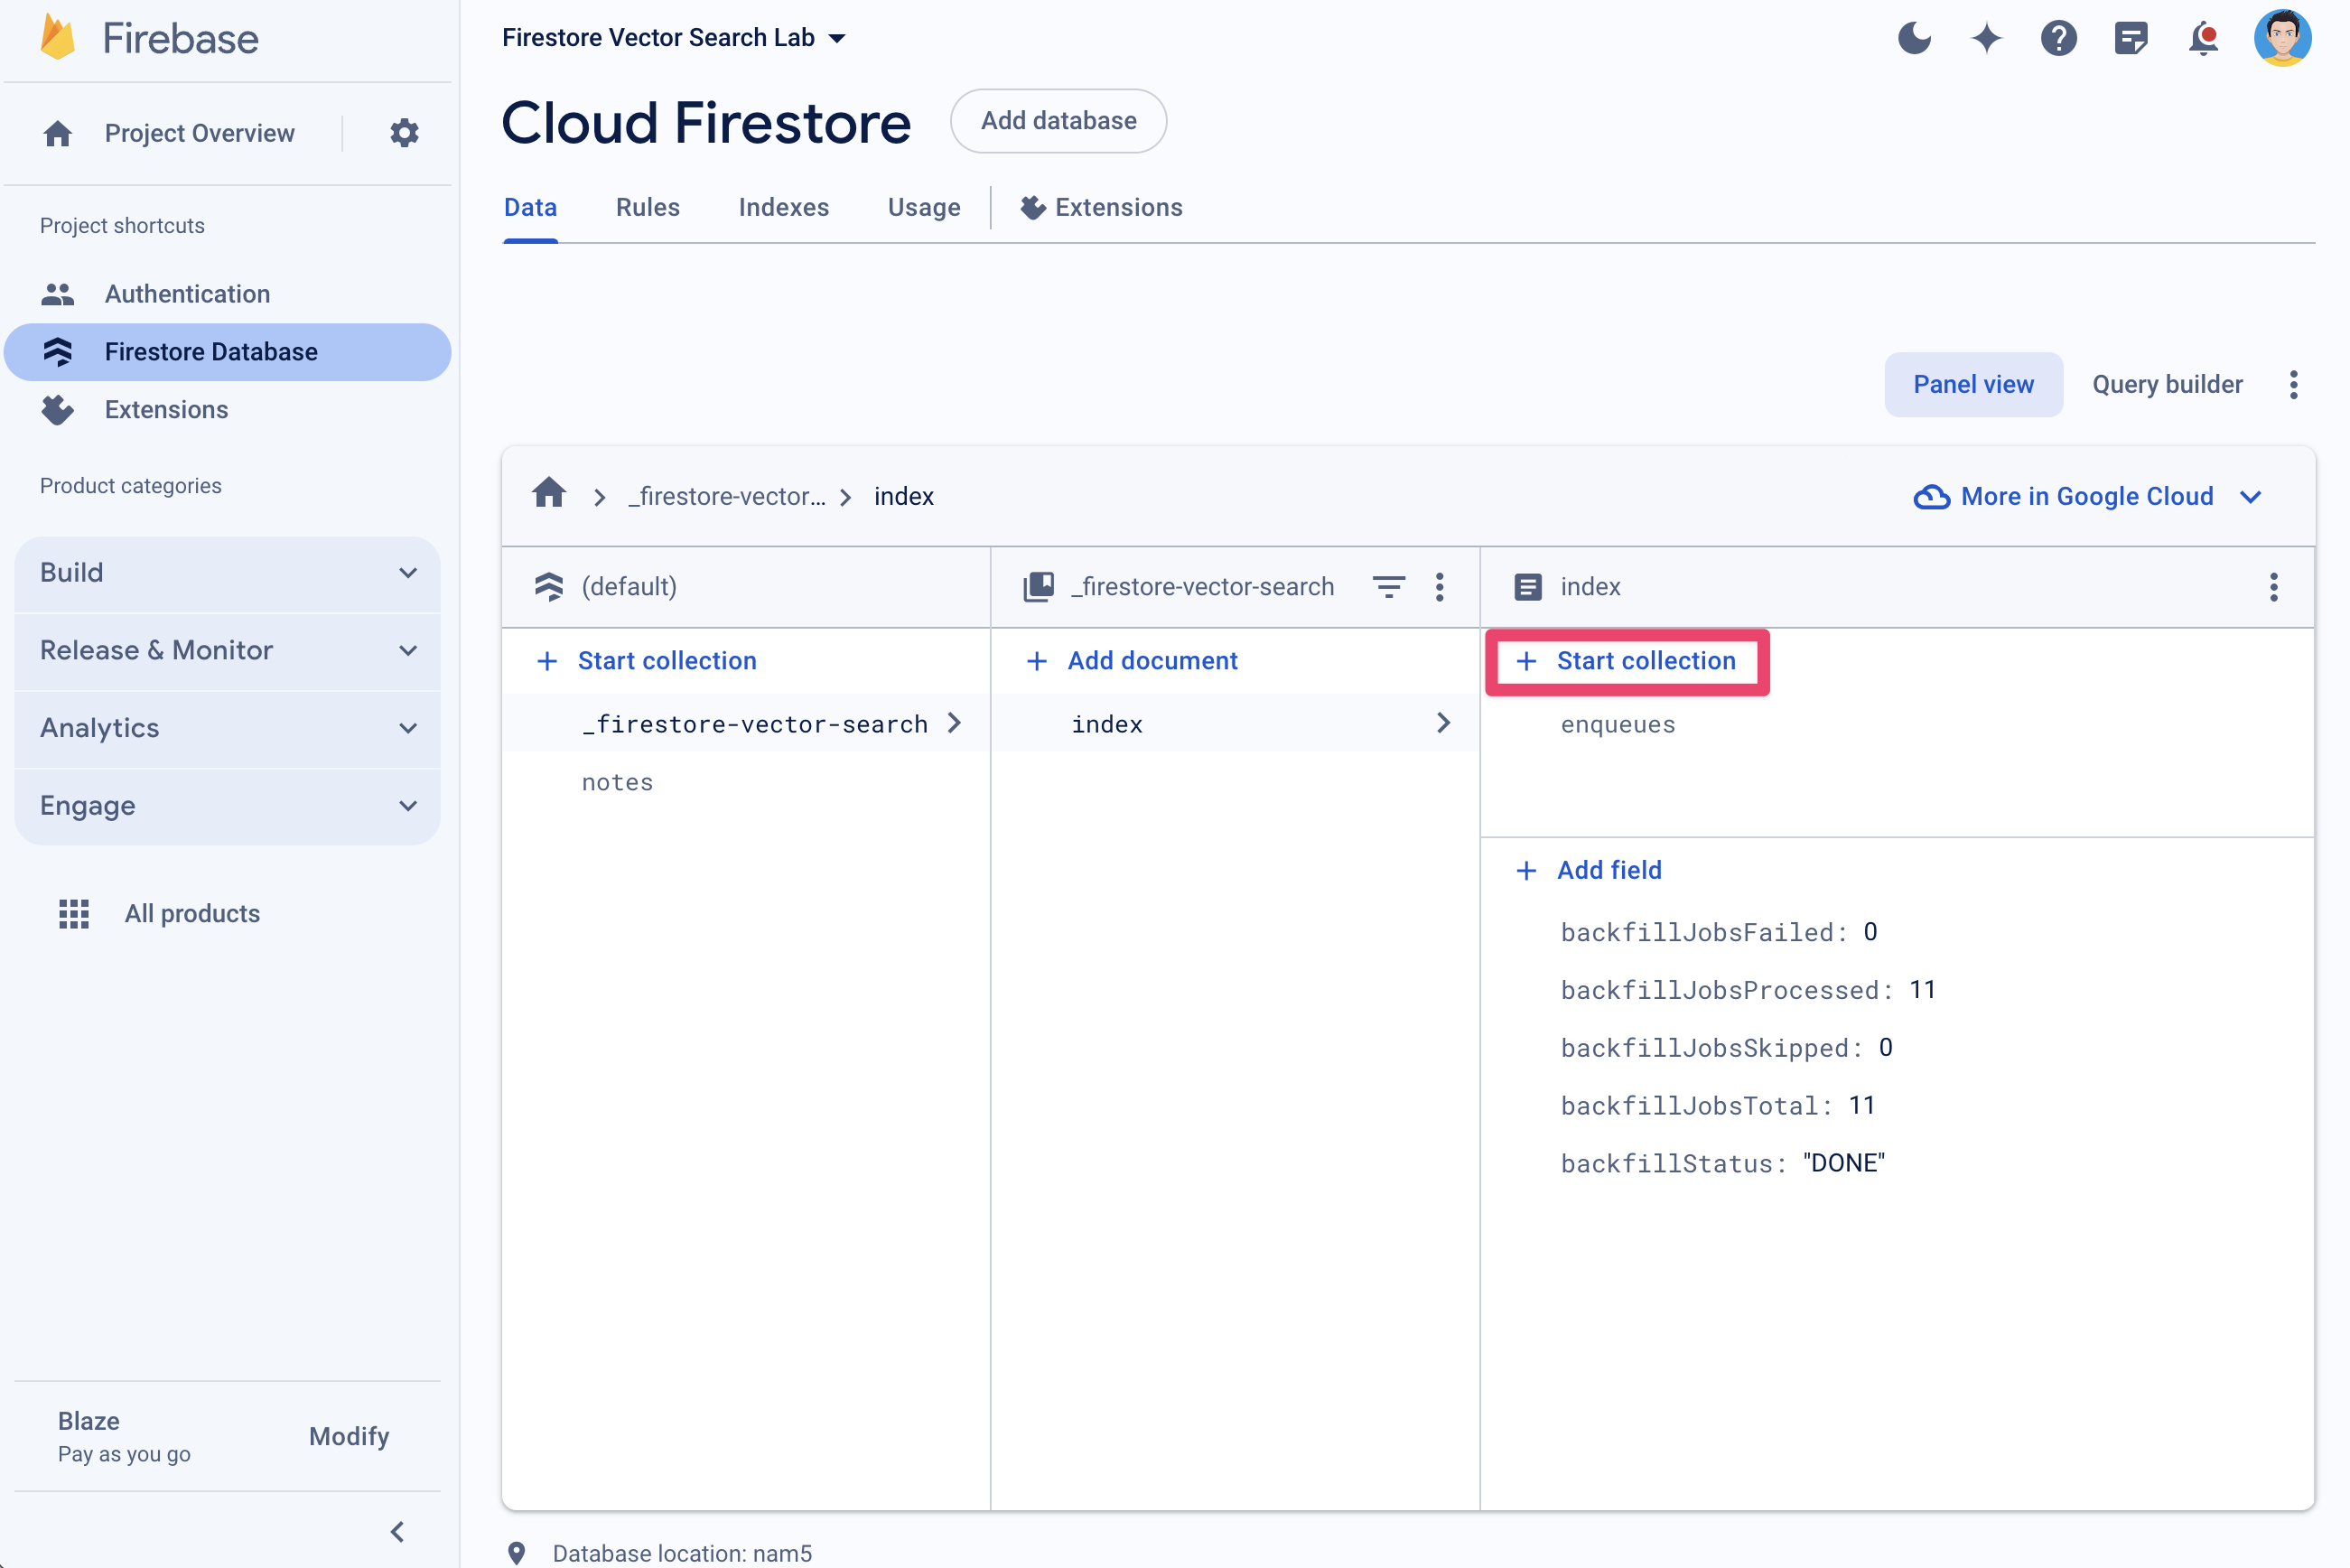Click the Start collection button in index panel
The width and height of the screenshot is (2350, 1568).
pos(1627,659)
